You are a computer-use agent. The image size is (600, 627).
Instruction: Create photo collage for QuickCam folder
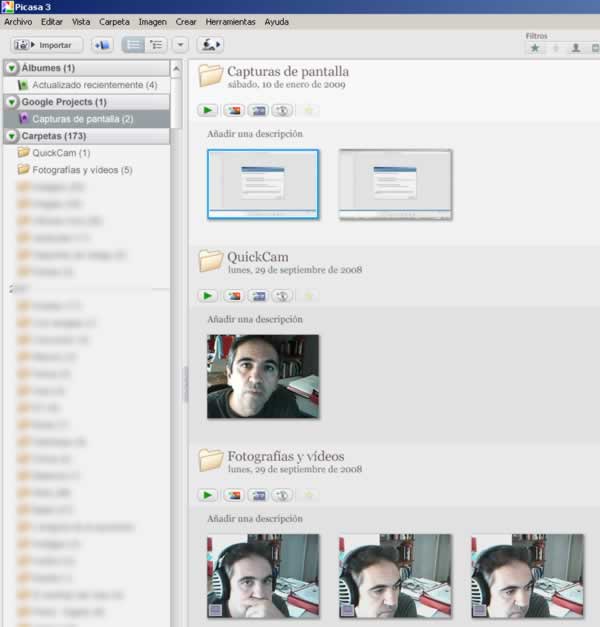point(234,296)
